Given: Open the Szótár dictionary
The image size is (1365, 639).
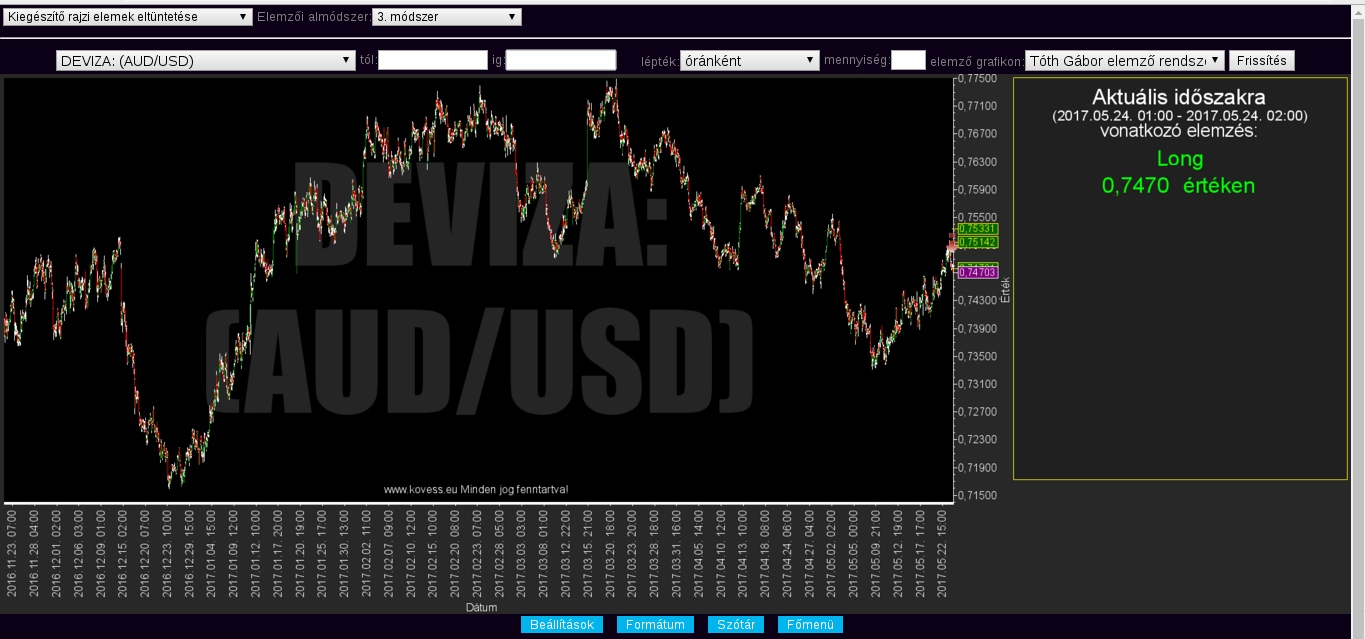Looking at the screenshot, I should [736, 625].
